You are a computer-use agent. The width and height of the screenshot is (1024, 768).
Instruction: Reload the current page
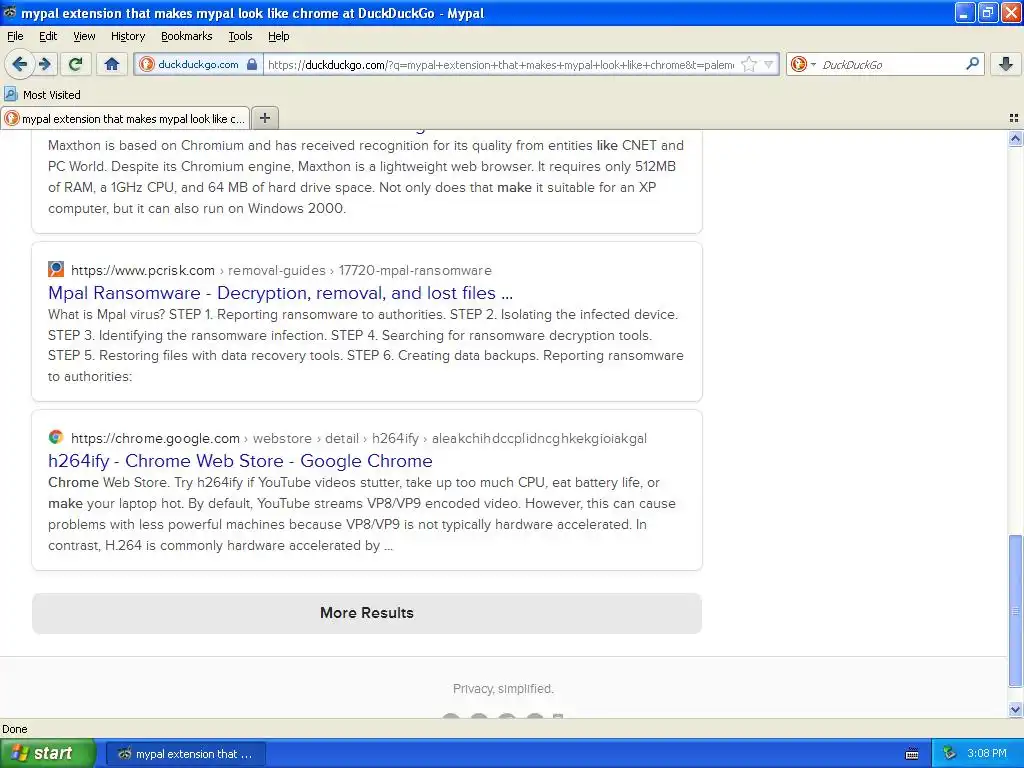pyautogui.click(x=76, y=64)
